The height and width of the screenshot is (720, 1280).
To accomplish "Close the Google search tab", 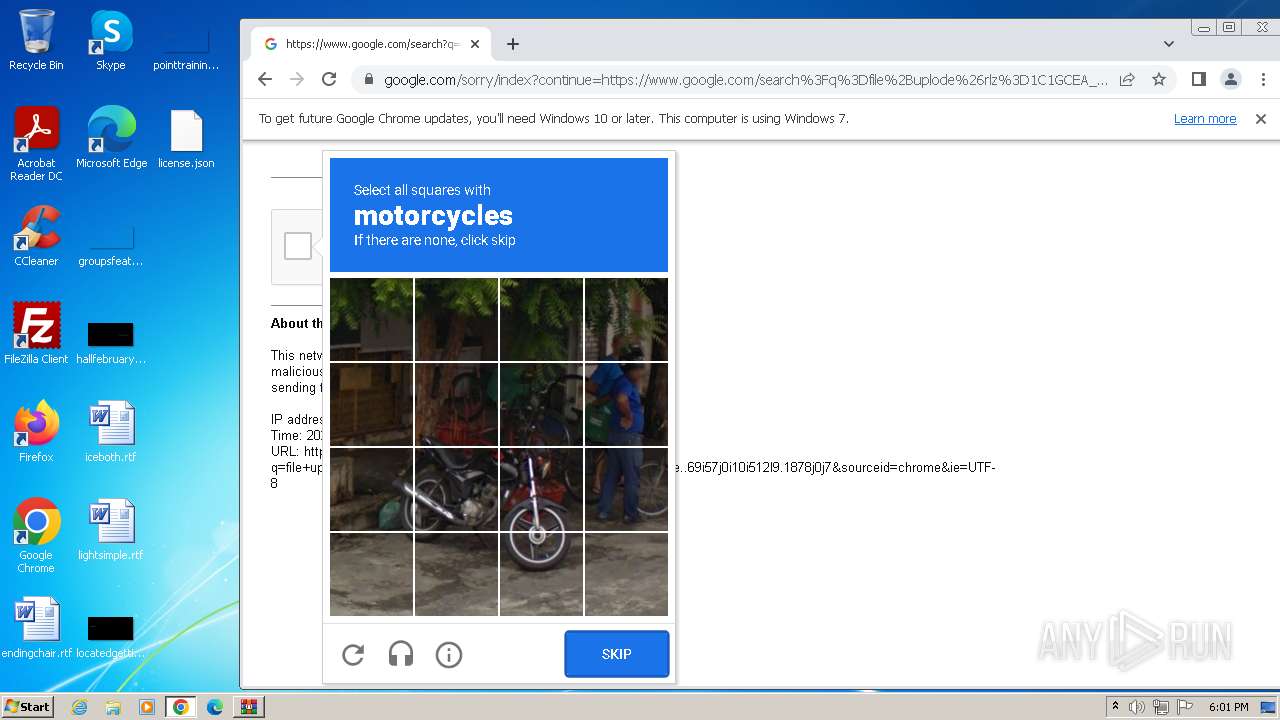I will (475, 44).
